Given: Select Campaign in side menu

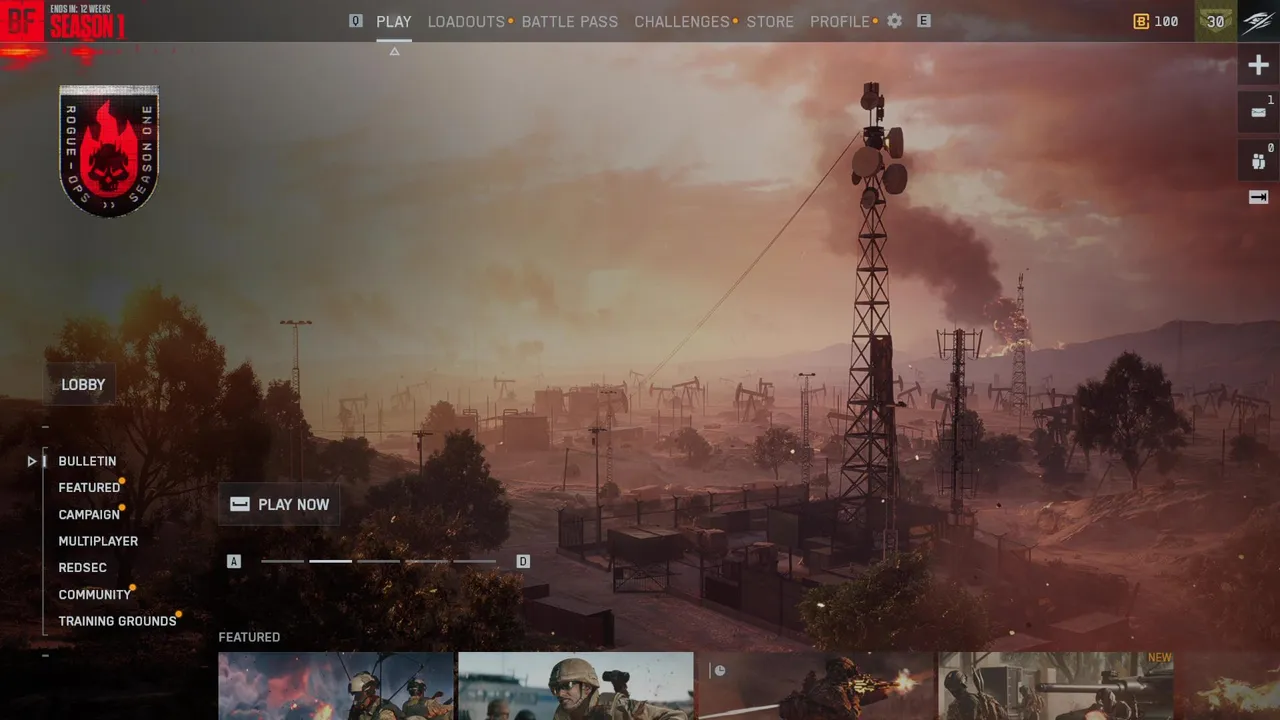Looking at the screenshot, I should click(x=89, y=514).
